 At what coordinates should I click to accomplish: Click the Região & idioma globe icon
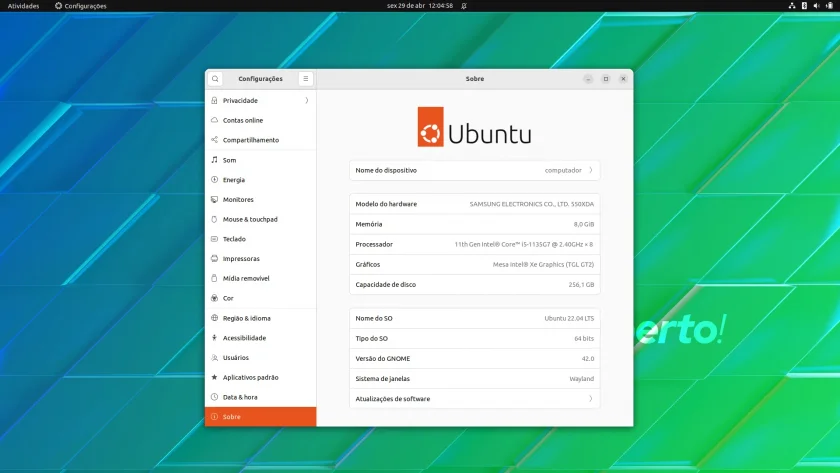pos(214,318)
